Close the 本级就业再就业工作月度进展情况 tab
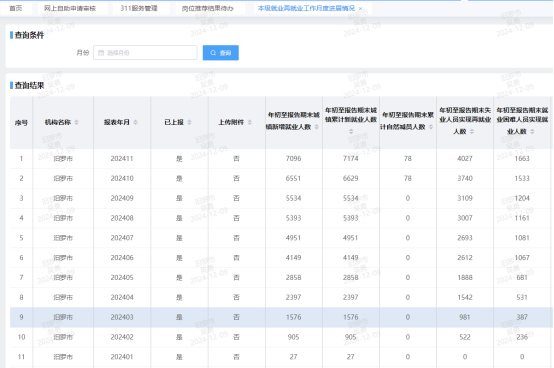The image size is (554, 368). 360,8
